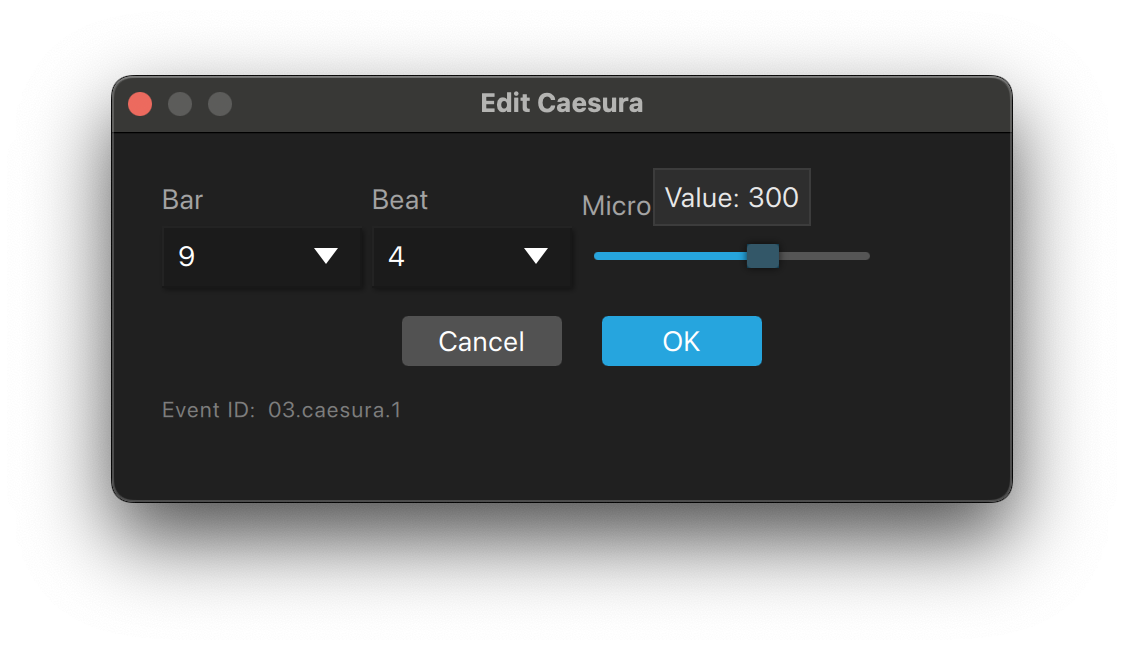Screen dimensions: 1124x650
Task: Click the Micro slider thumb handle
Action: click(763, 256)
